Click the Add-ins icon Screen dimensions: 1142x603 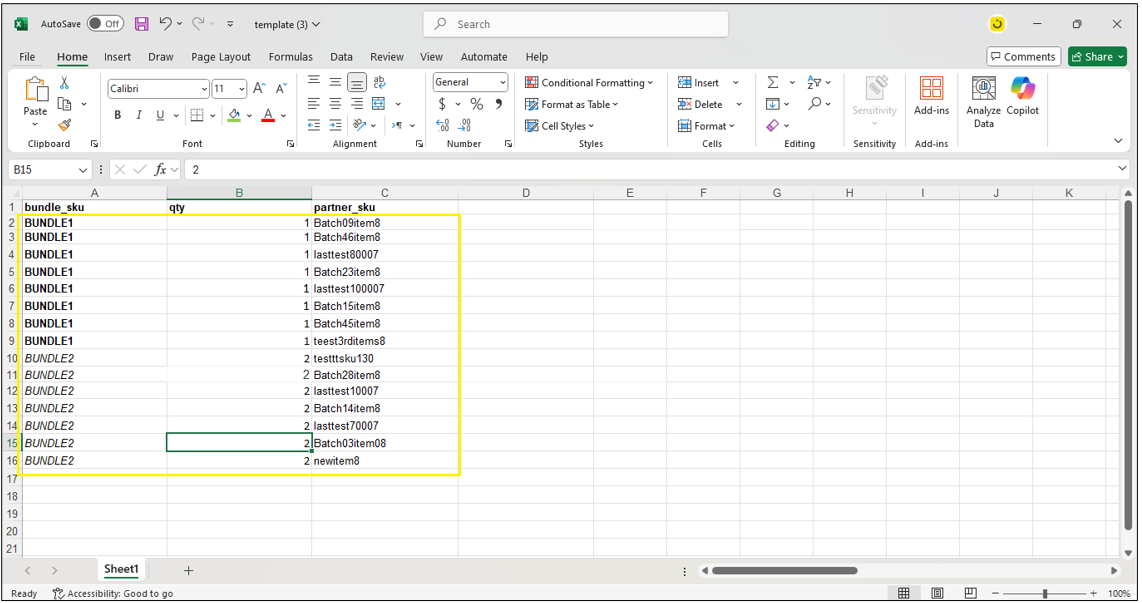tap(931, 98)
